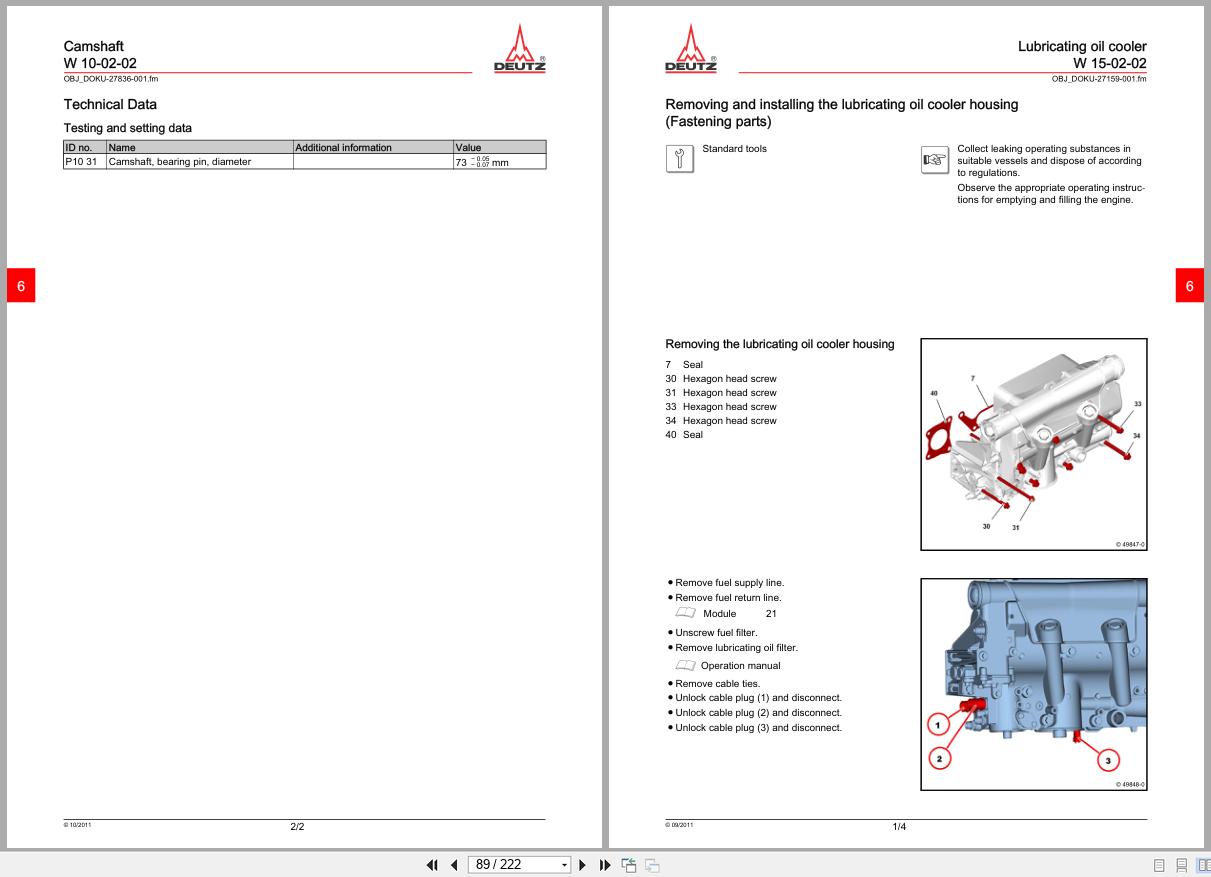
Task: Click the red section 6 tab at left edge
Action: coord(21,286)
